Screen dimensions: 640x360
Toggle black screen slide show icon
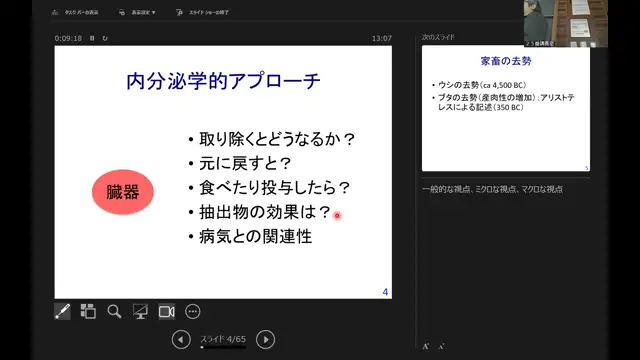(140, 312)
